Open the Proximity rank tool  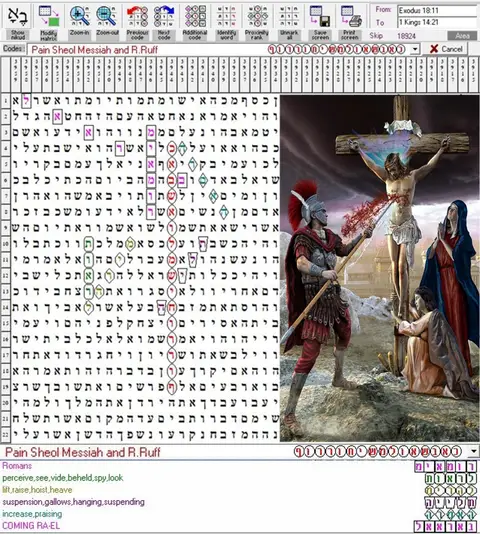point(257,21)
